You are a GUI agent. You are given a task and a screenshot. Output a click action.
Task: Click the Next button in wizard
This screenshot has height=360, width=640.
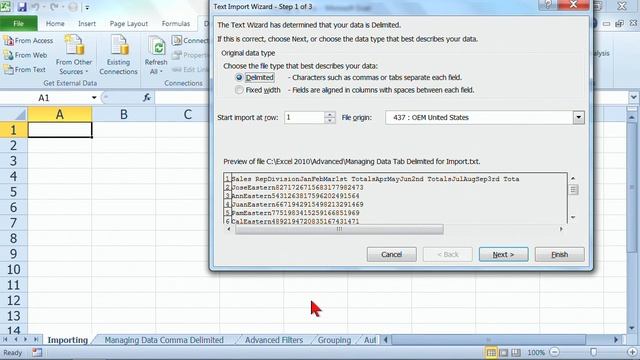tap(503, 254)
